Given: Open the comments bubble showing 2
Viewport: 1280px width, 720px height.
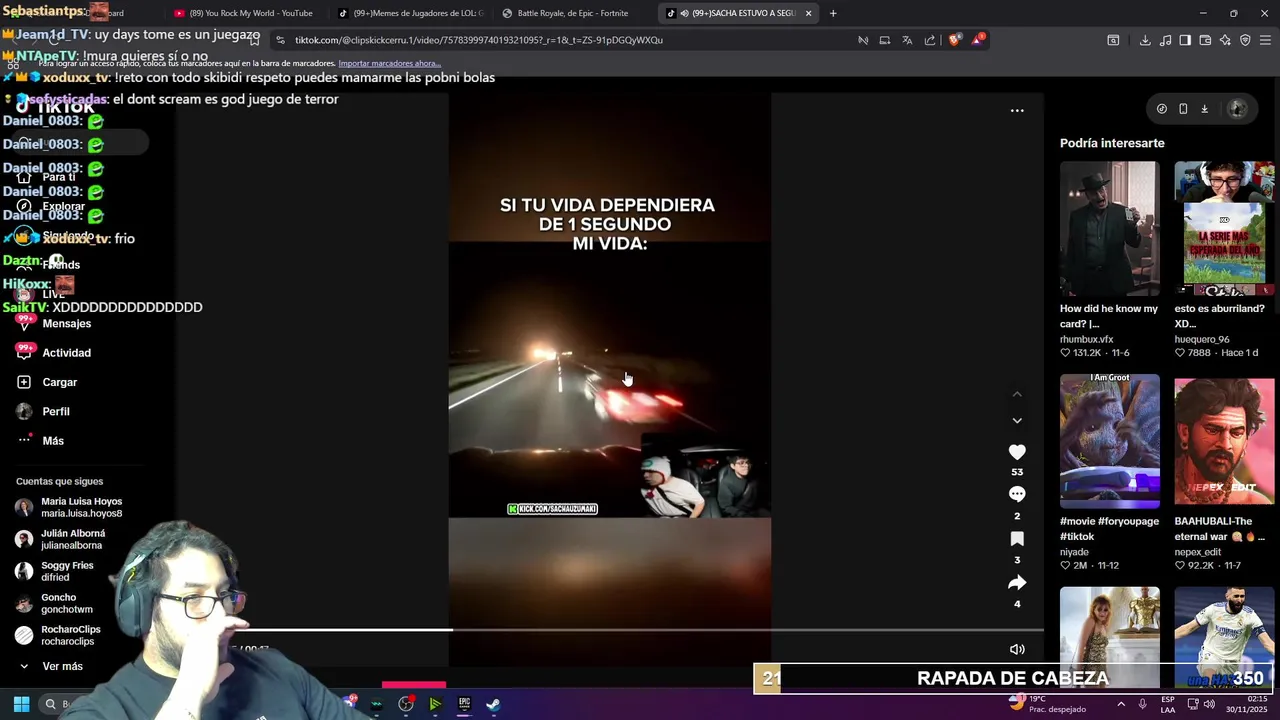Looking at the screenshot, I should pyautogui.click(x=1017, y=494).
